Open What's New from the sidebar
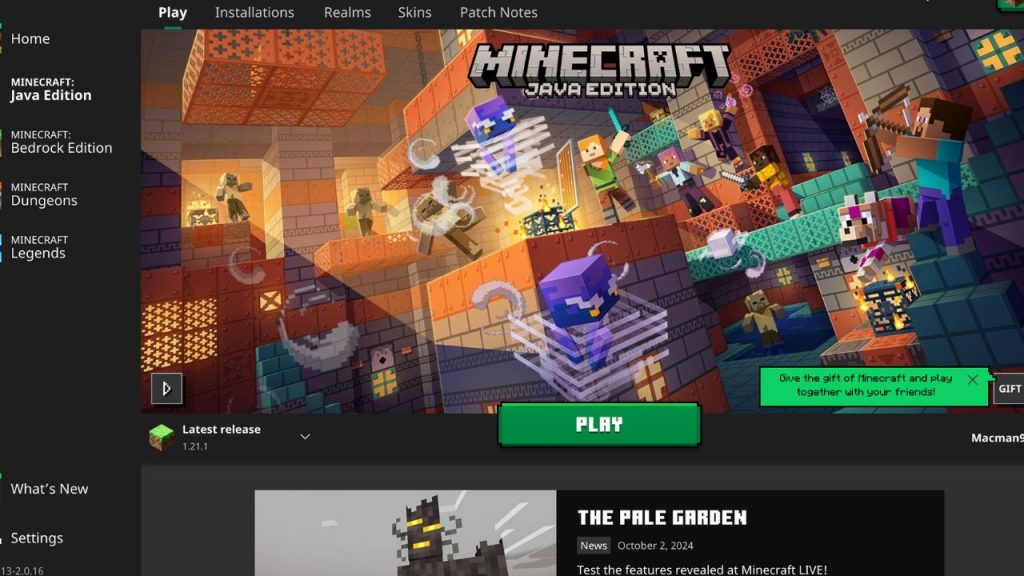Screen dimensions: 1024x576 click(x=49, y=489)
